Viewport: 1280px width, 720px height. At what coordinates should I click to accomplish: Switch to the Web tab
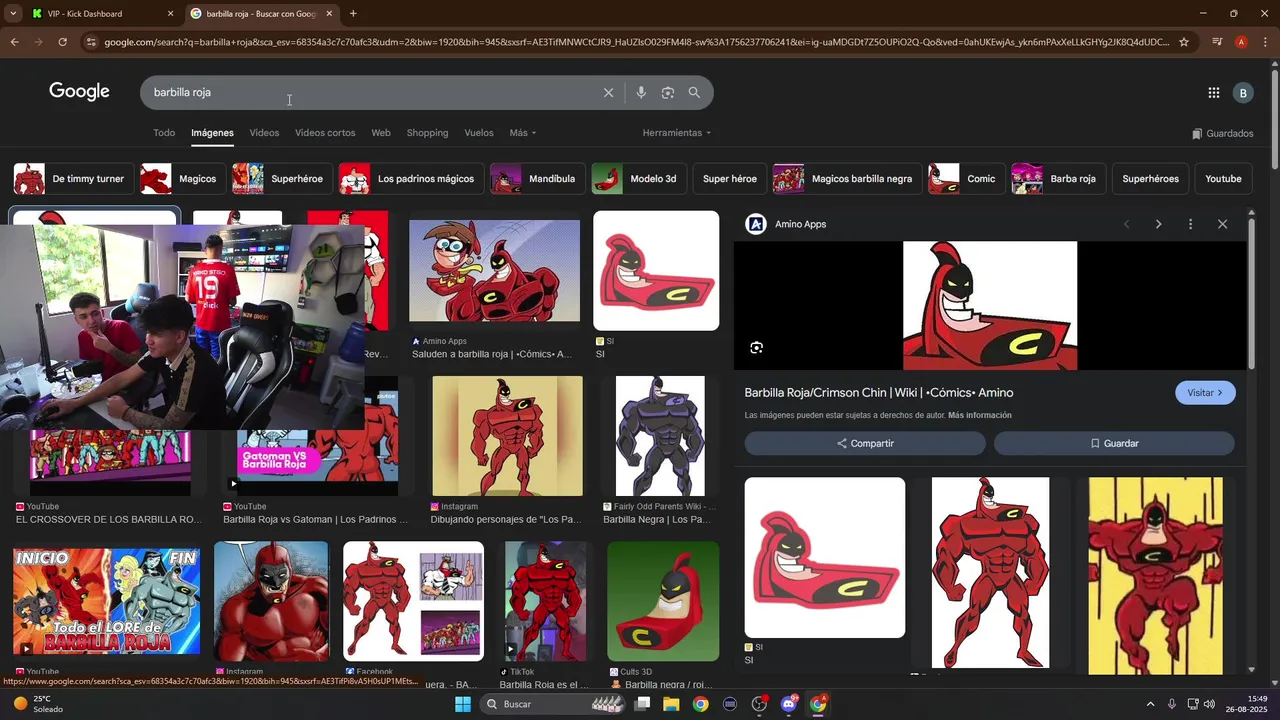(381, 133)
